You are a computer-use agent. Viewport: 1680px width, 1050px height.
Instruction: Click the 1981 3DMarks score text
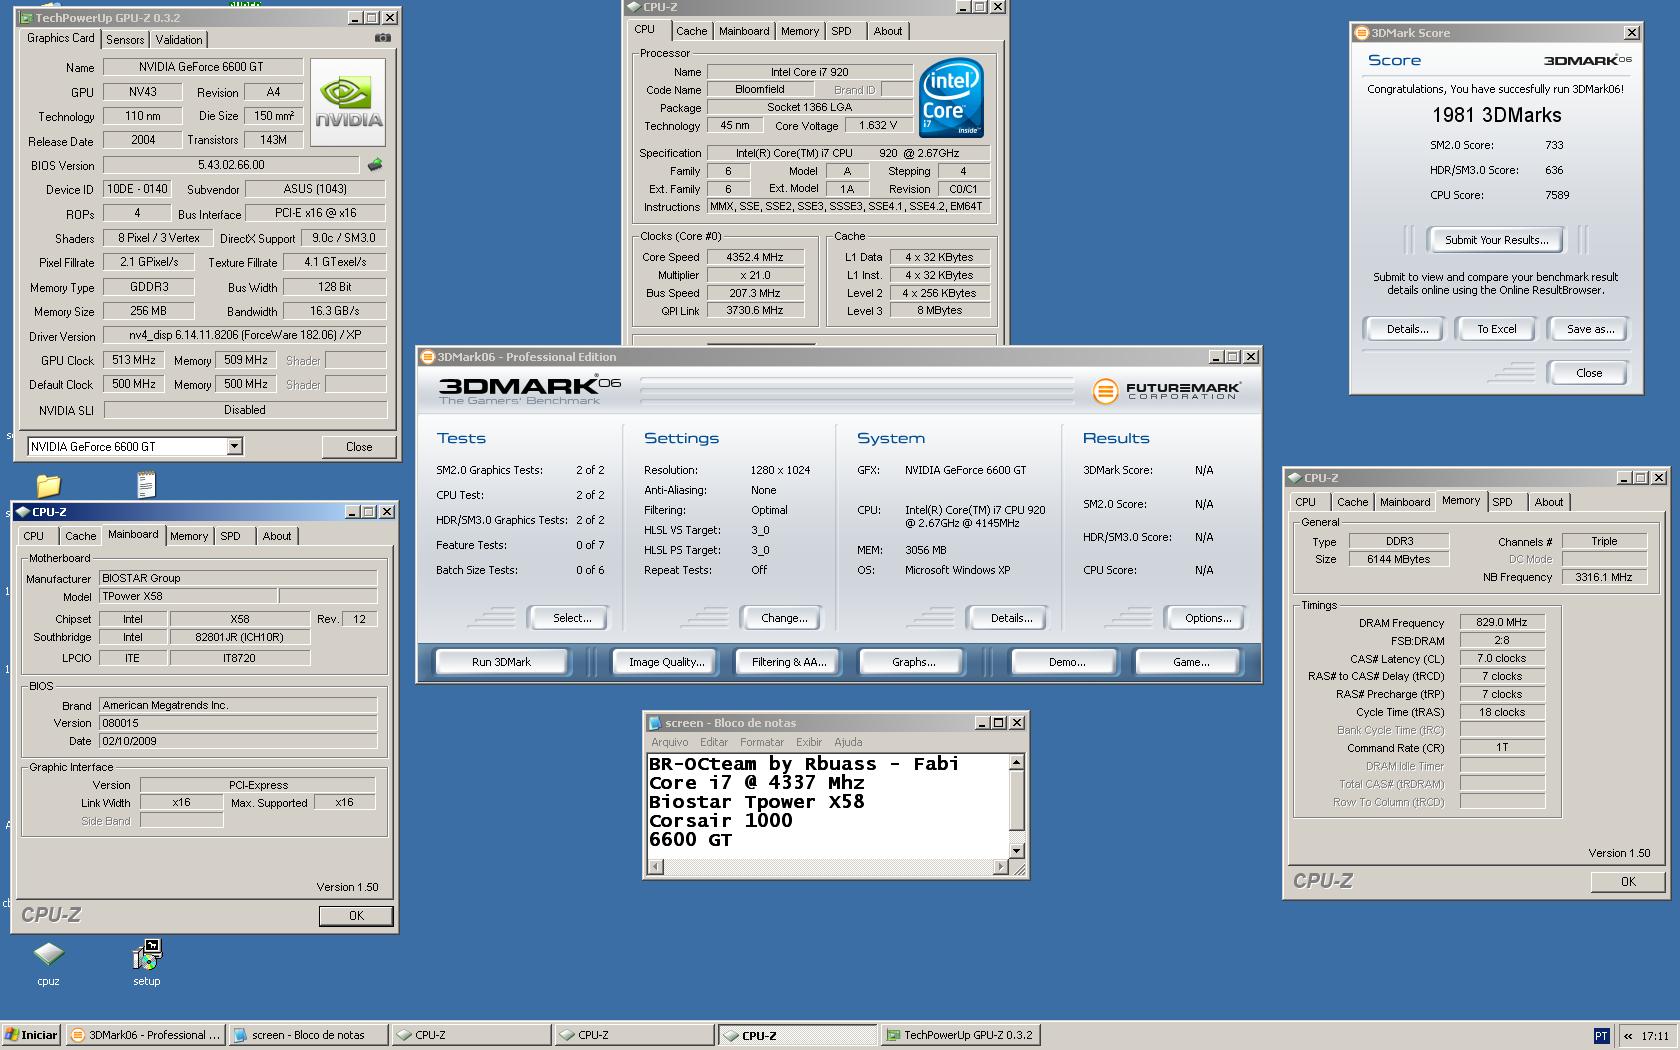pyautogui.click(x=1496, y=115)
